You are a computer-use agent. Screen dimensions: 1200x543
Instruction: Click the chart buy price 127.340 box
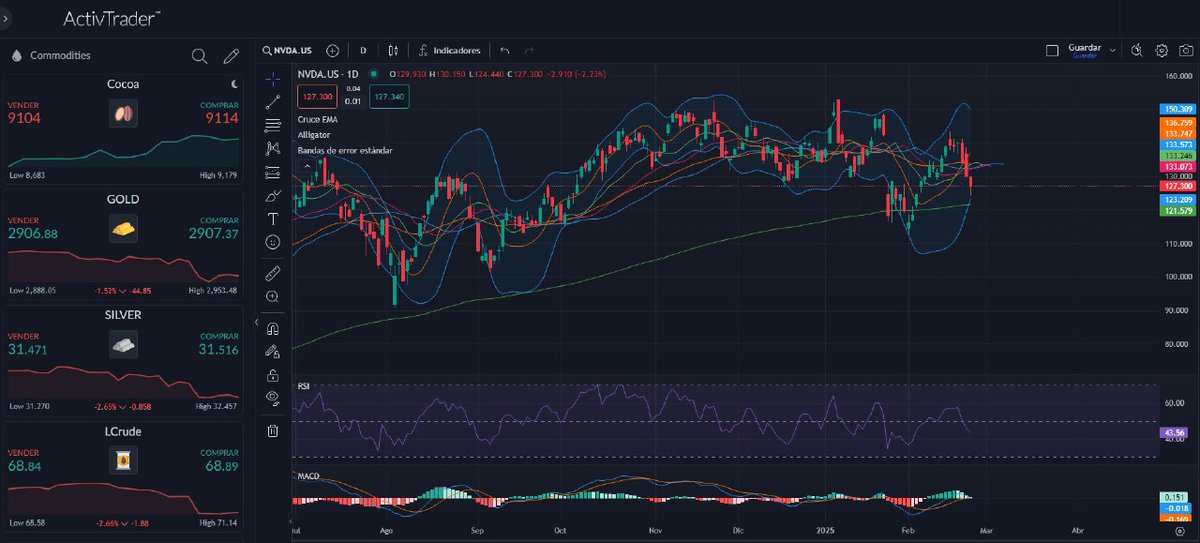[388, 97]
